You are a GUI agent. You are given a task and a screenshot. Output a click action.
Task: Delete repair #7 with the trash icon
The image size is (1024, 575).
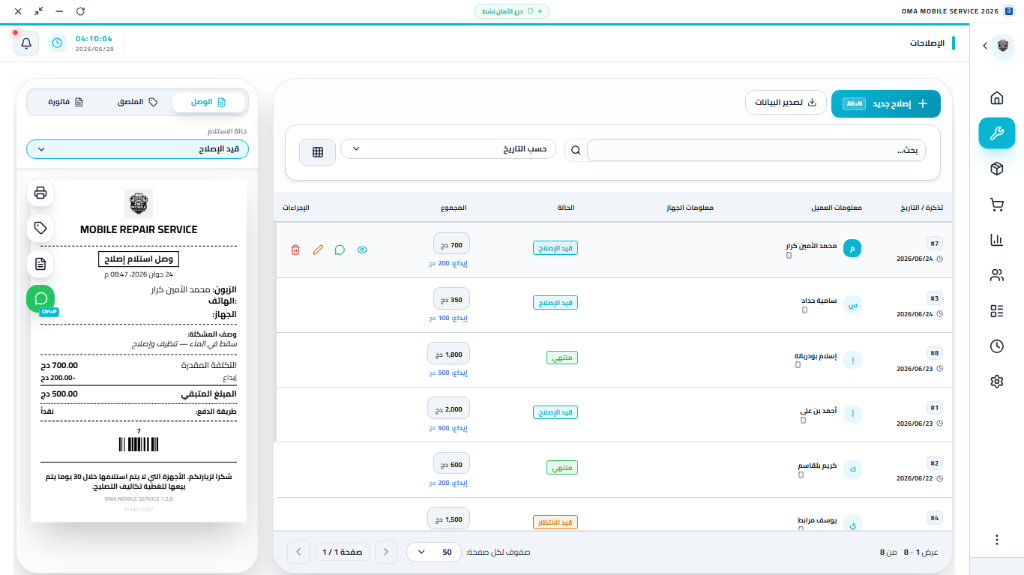coord(295,250)
